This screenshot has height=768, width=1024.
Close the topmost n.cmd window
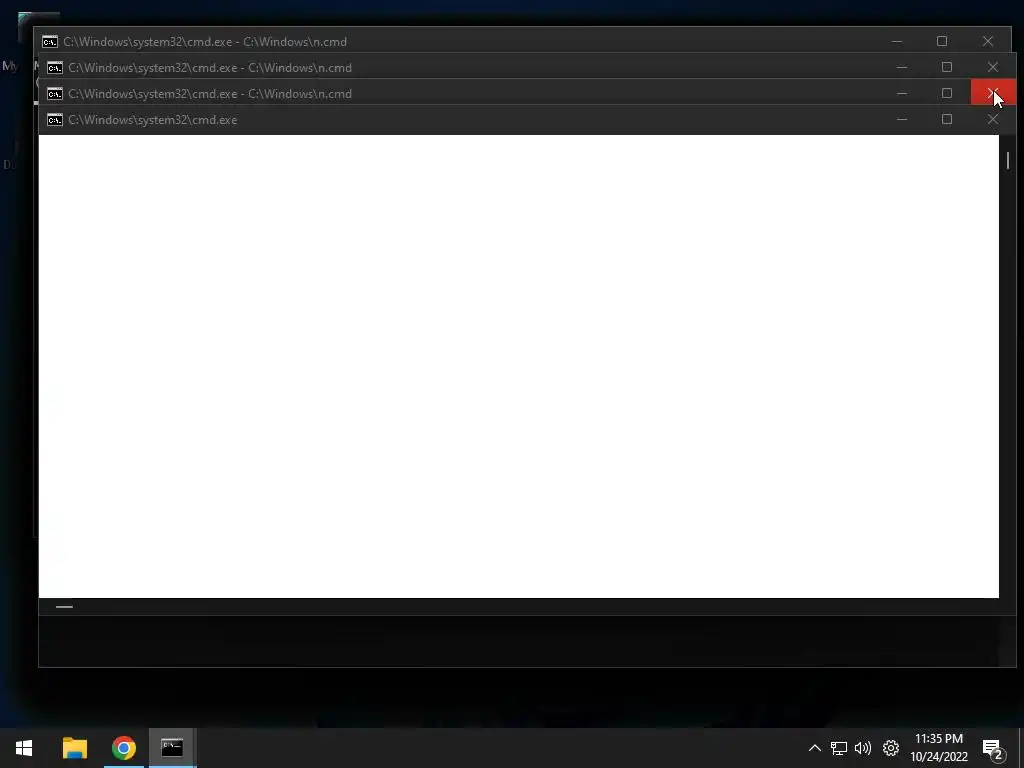point(988,41)
